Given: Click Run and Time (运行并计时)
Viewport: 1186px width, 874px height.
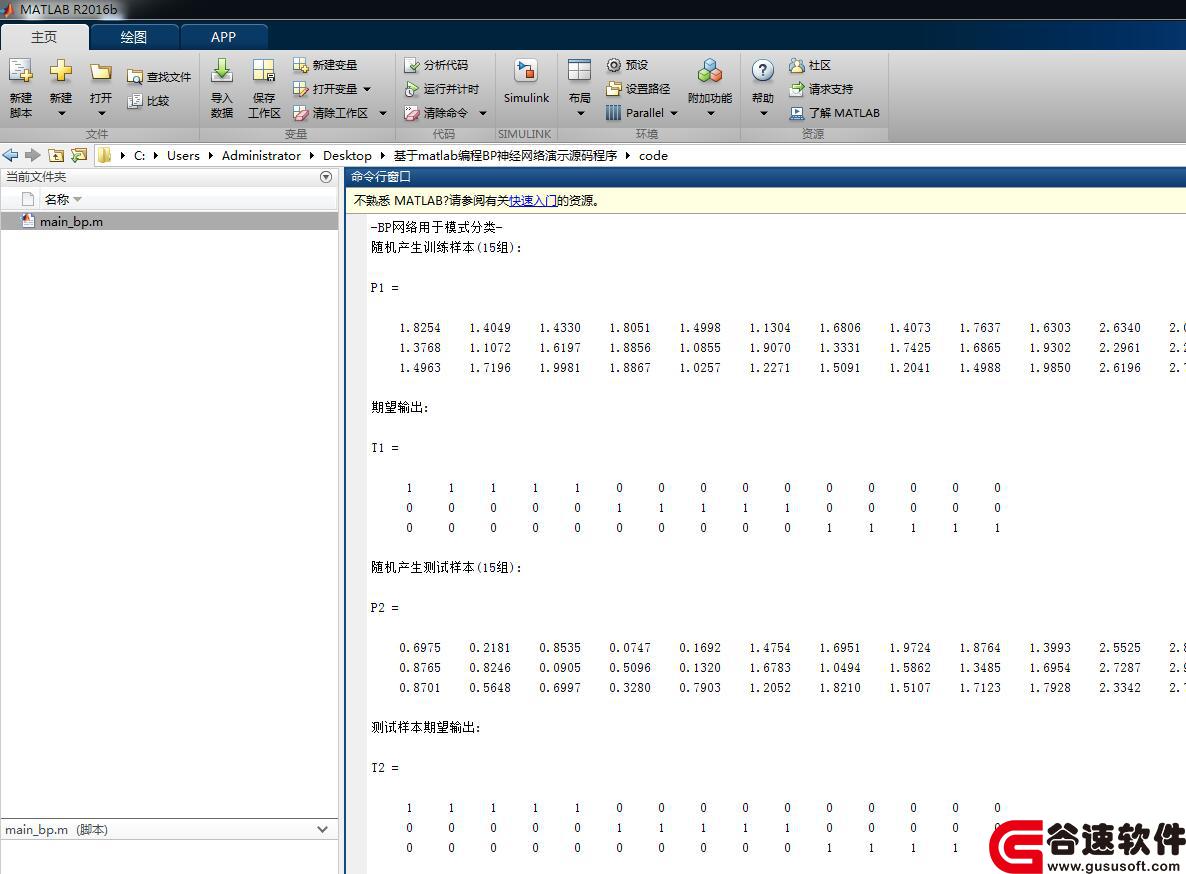Looking at the screenshot, I should 442,89.
